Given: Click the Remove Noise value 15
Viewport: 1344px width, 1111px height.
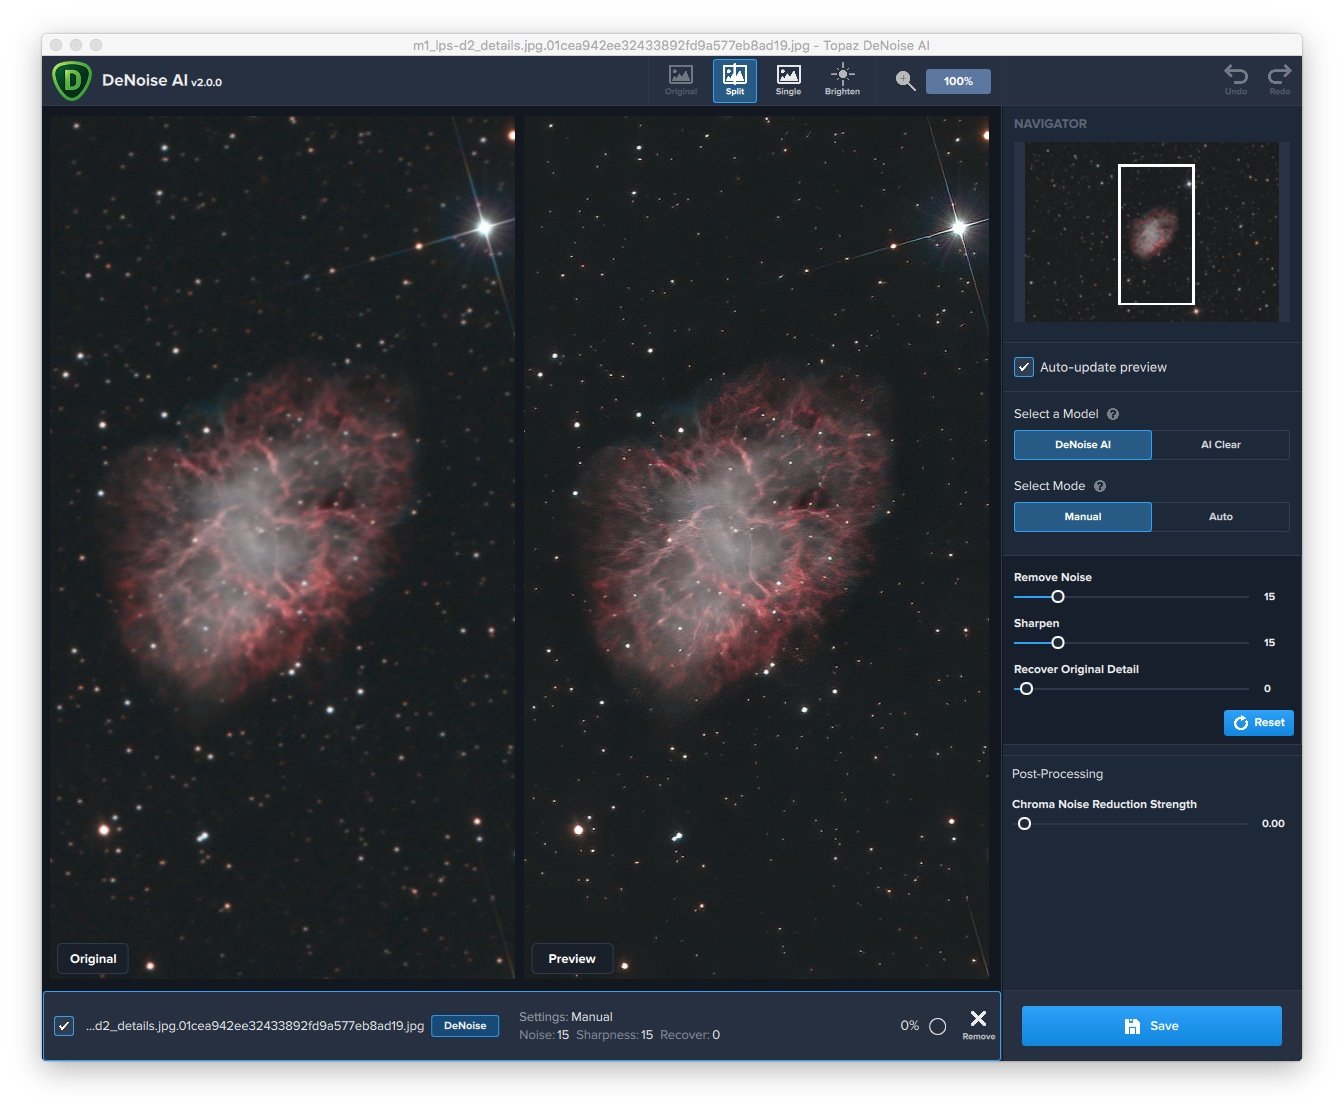Looking at the screenshot, I should click(x=1269, y=597).
